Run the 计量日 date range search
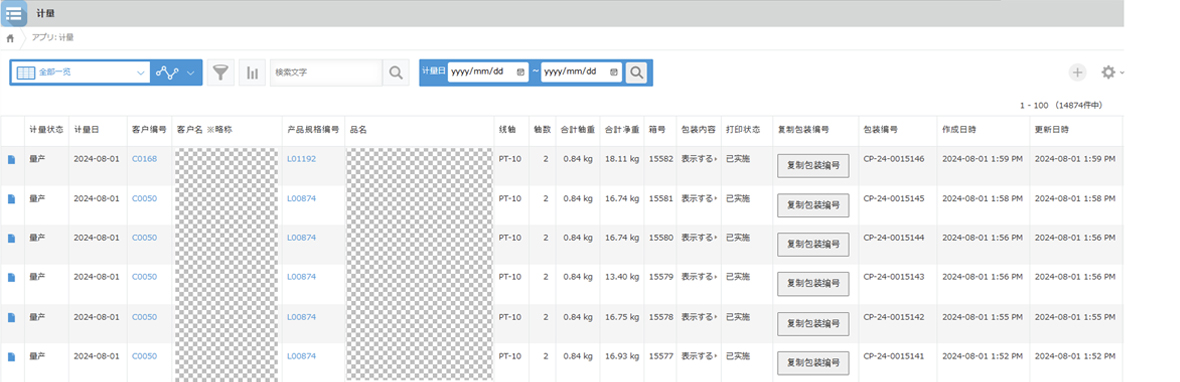 tap(637, 72)
